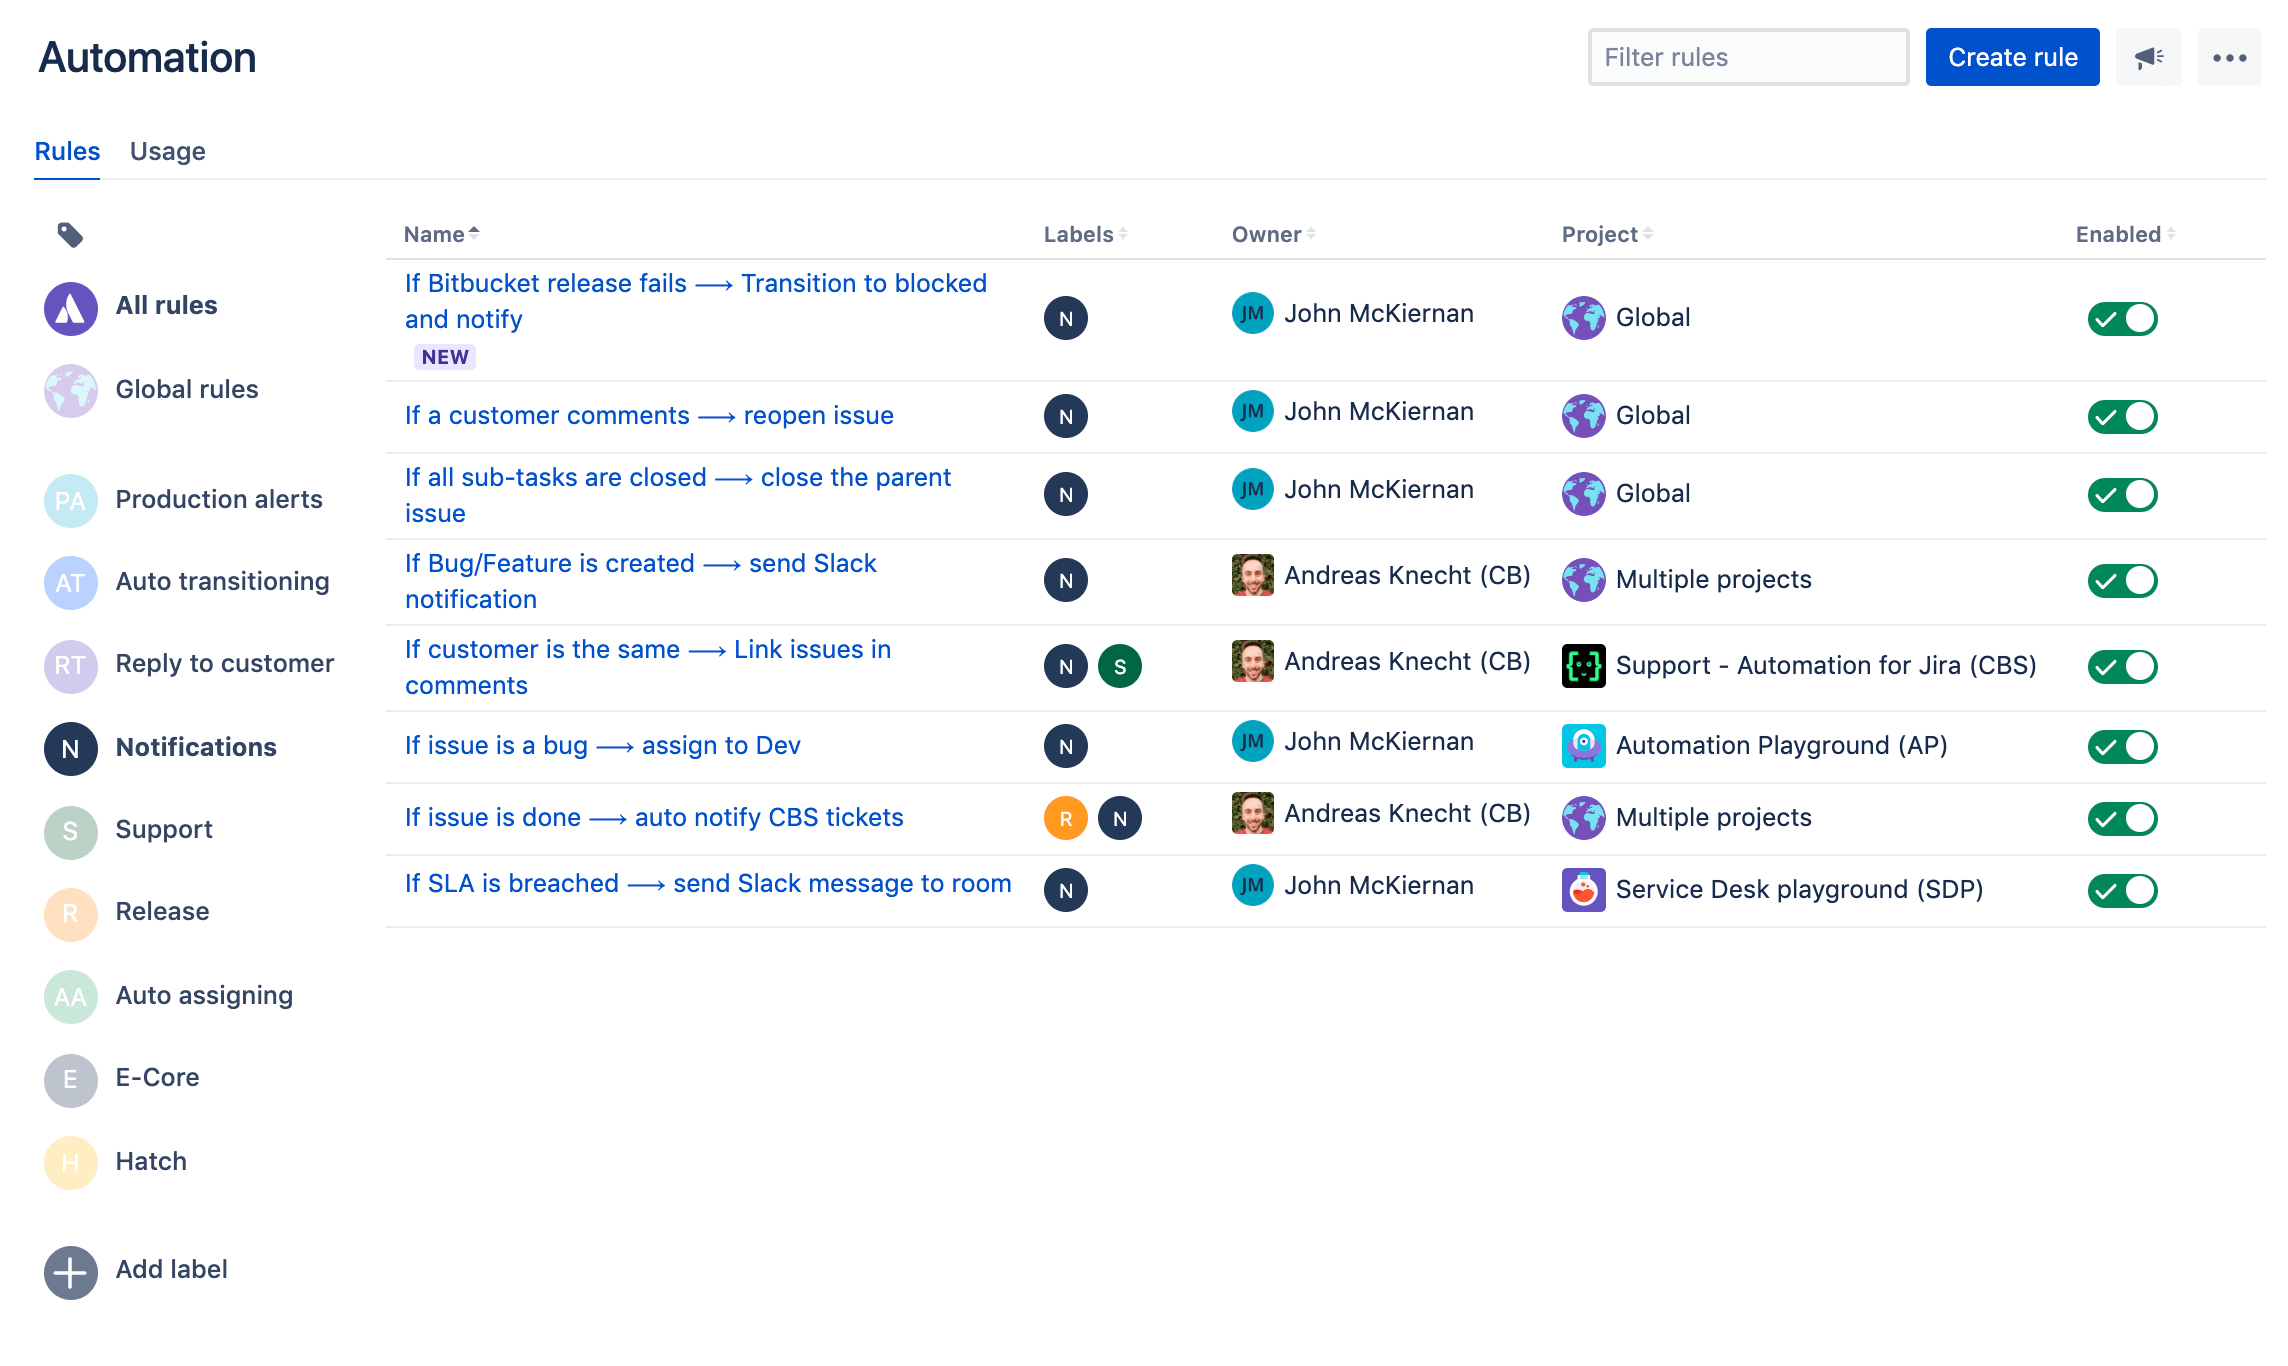Open the three-dots more options menu
This screenshot has width=2288, height=1366.
pyautogui.click(x=2229, y=58)
